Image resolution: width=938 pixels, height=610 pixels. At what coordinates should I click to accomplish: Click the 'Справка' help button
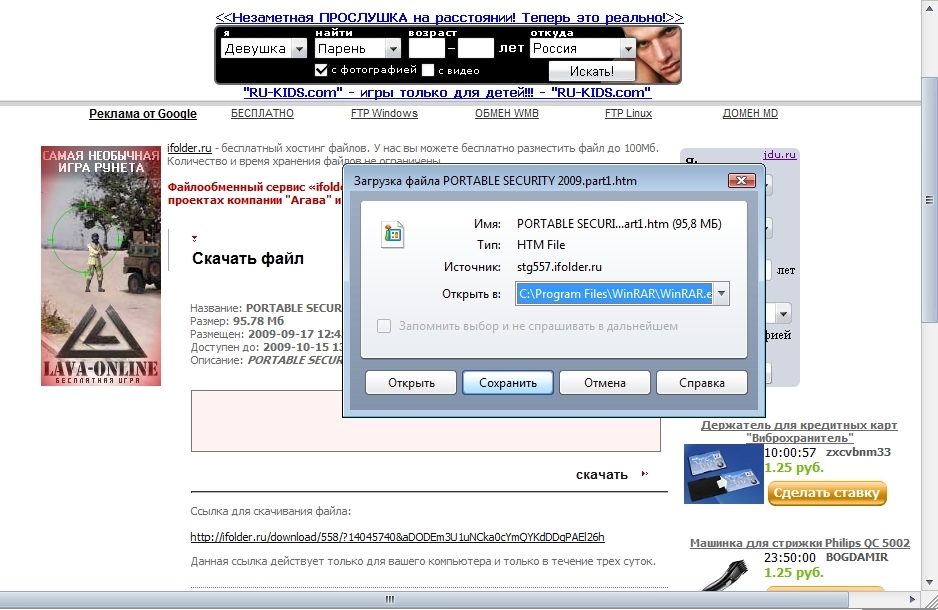pos(702,383)
